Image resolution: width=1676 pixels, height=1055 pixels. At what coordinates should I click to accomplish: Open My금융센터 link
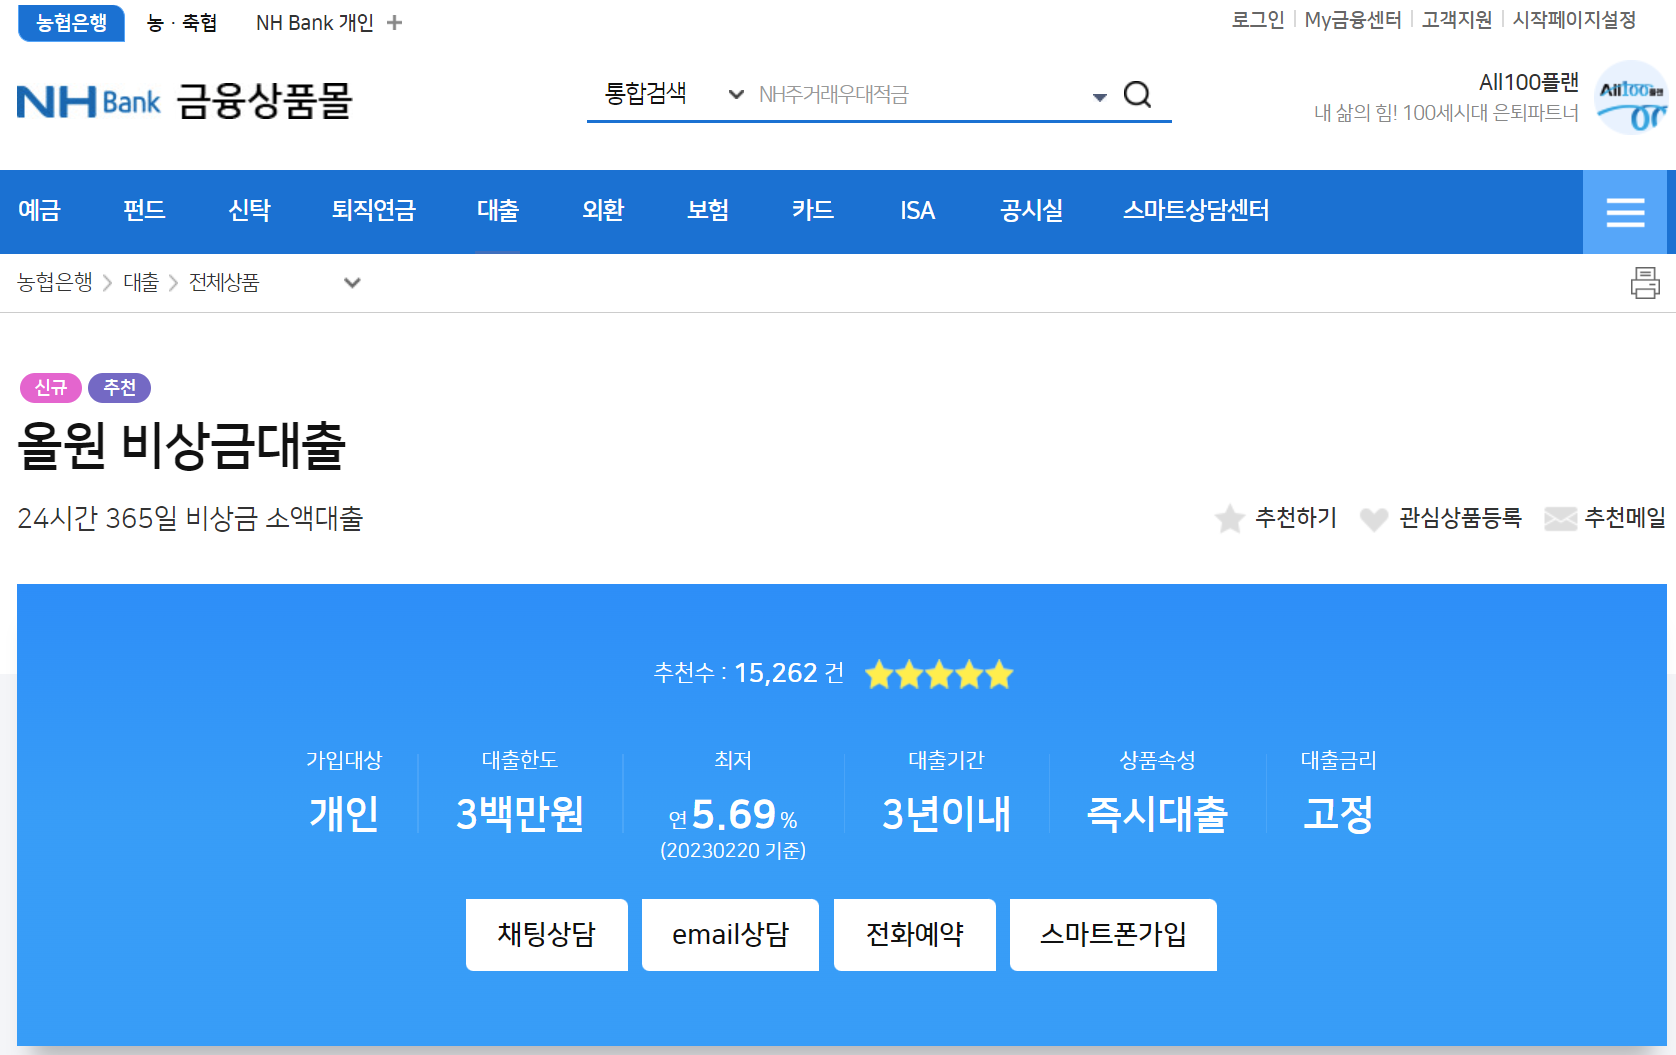click(x=1353, y=20)
